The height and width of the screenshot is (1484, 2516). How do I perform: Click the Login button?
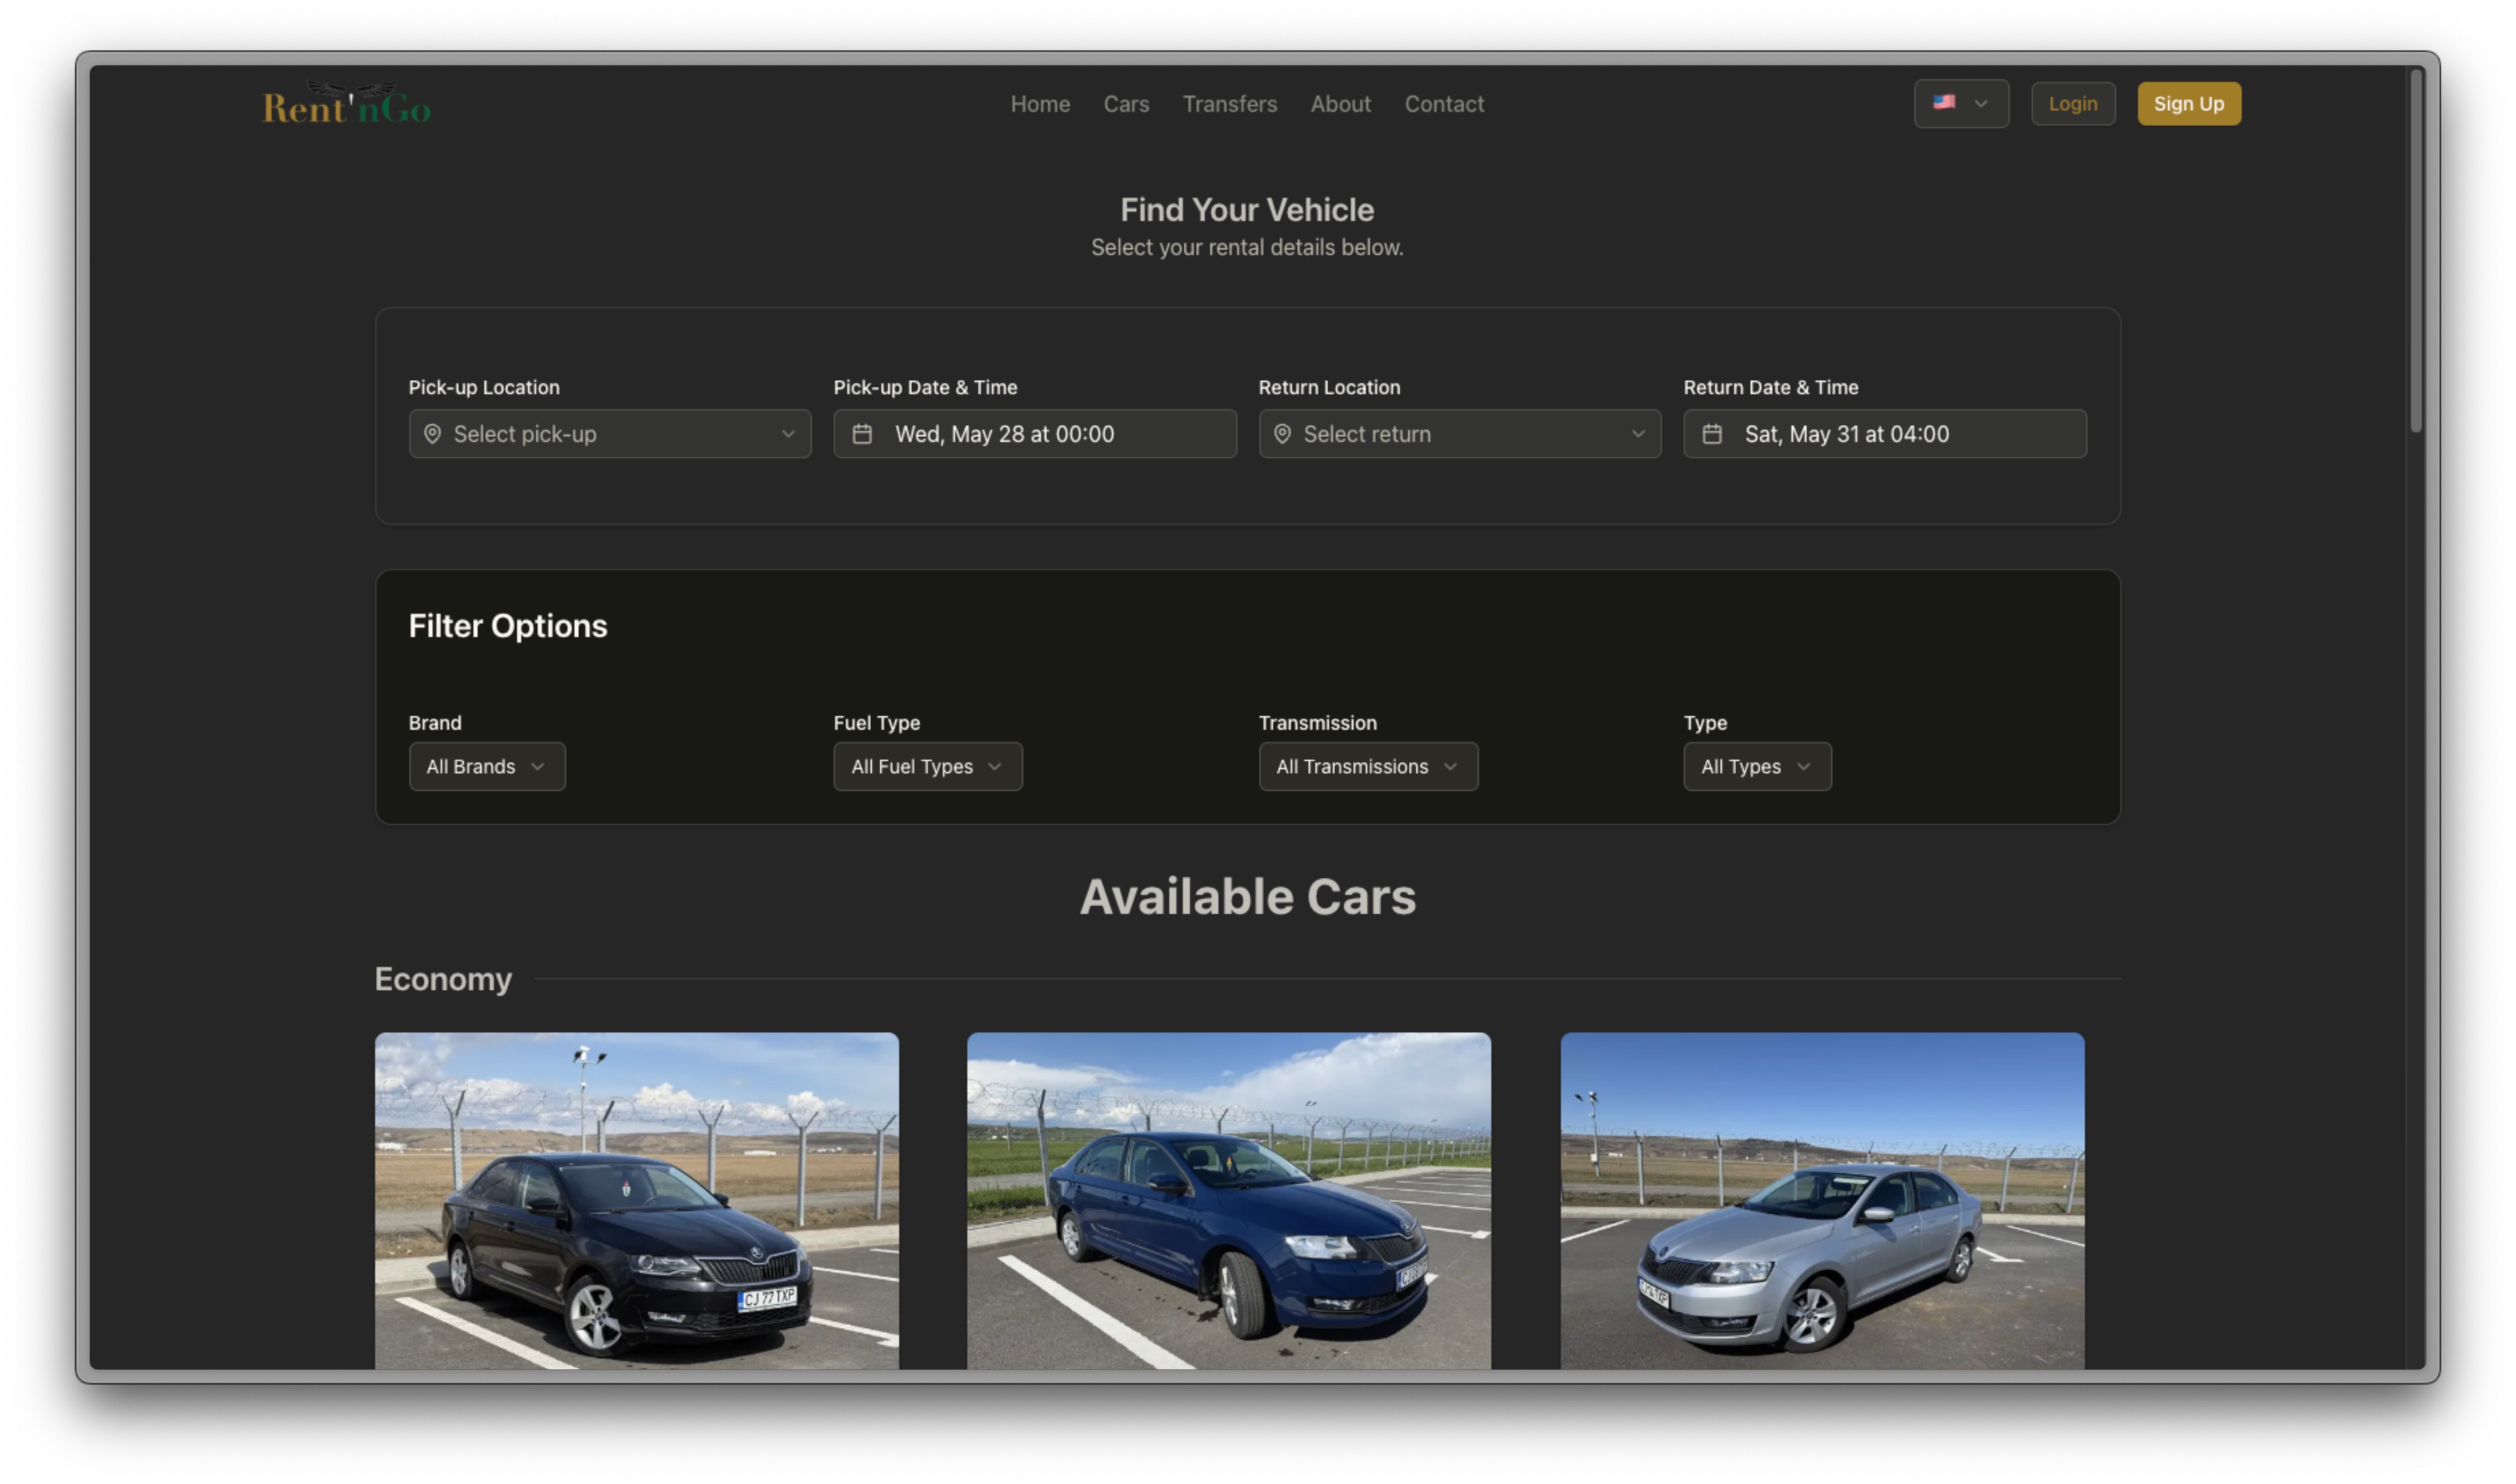[x=2073, y=104]
